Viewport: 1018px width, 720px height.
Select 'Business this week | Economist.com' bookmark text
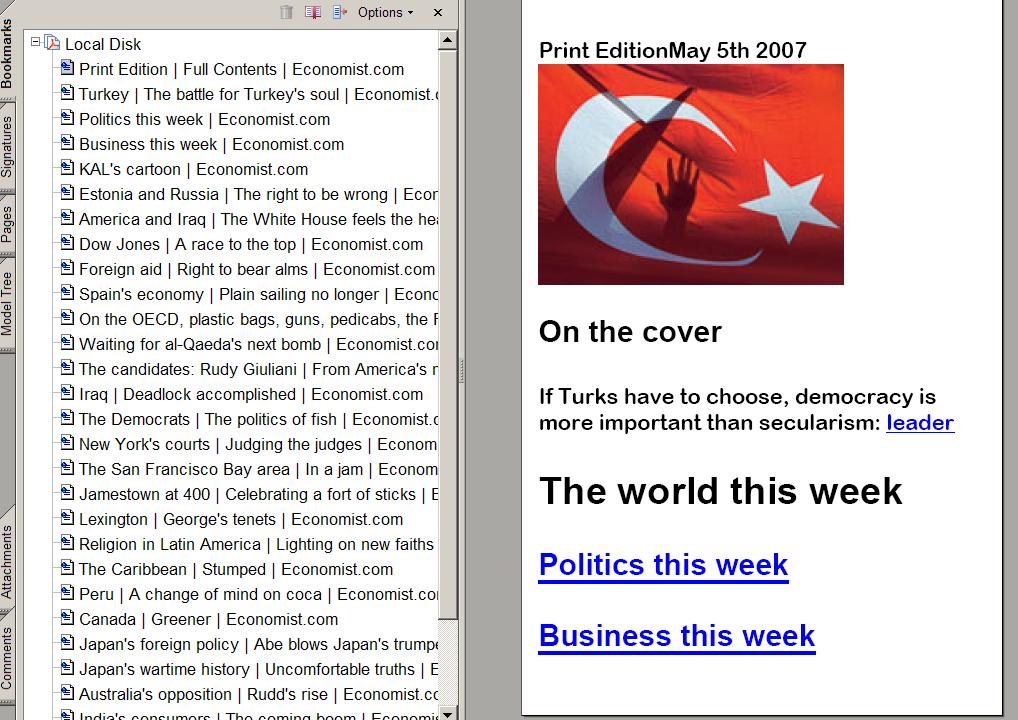[x=212, y=145]
